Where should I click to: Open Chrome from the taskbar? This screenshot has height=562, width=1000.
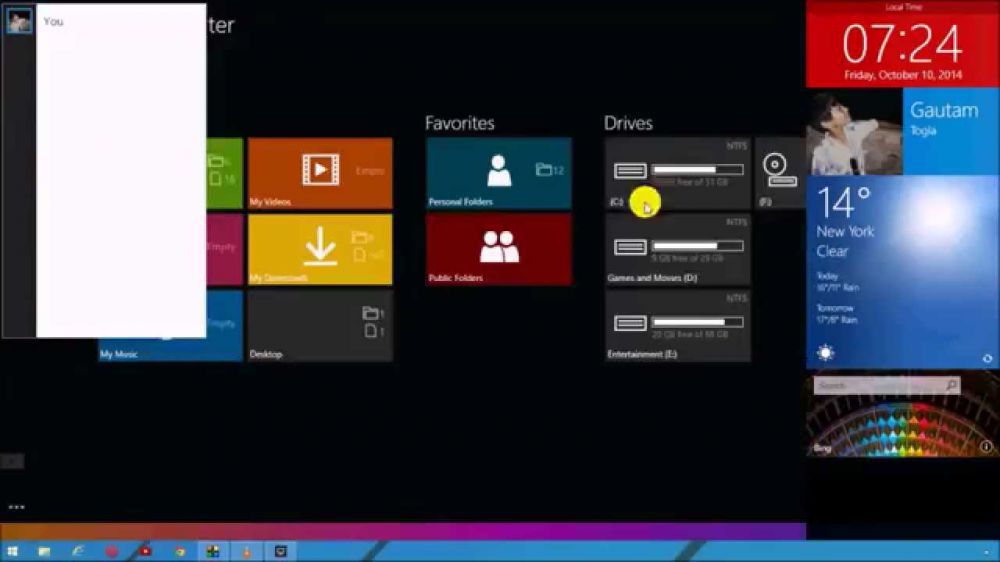(x=180, y=551)
